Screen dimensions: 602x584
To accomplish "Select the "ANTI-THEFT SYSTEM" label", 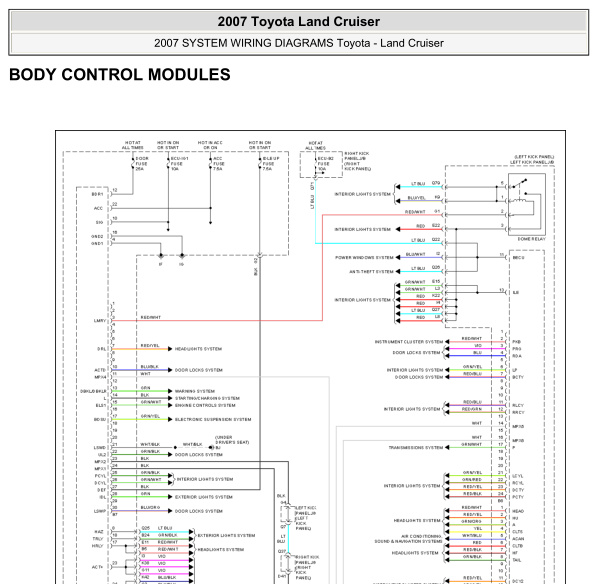I will coord(371,271).
